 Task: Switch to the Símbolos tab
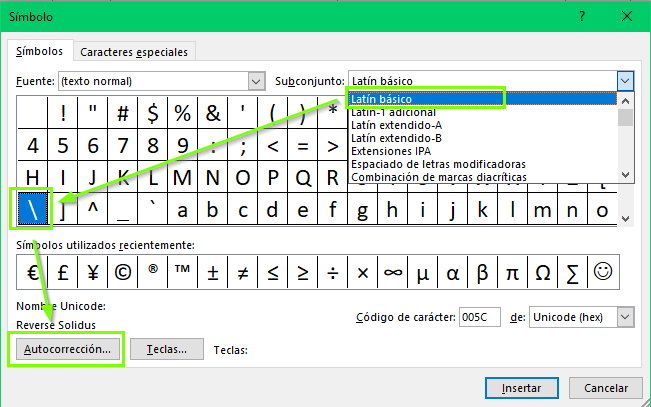coord(40,51)
